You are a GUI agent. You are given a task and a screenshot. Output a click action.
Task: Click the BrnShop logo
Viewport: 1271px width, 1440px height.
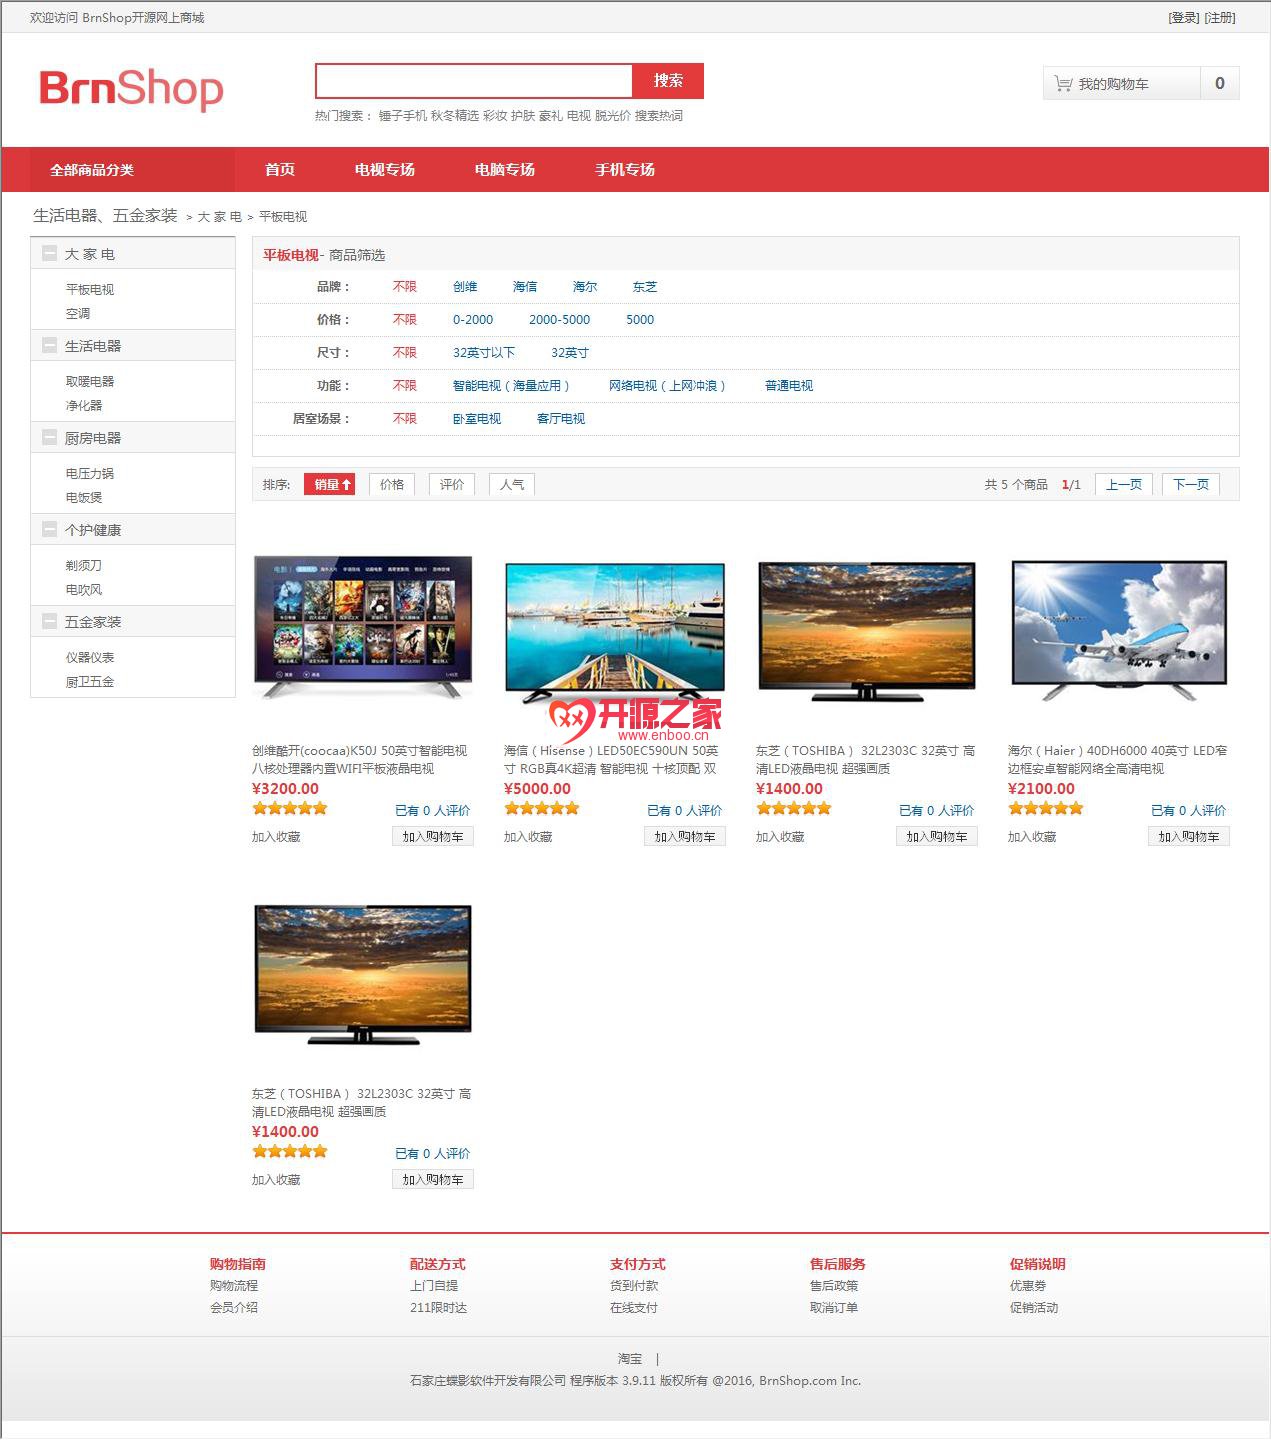tap(131, 89)
